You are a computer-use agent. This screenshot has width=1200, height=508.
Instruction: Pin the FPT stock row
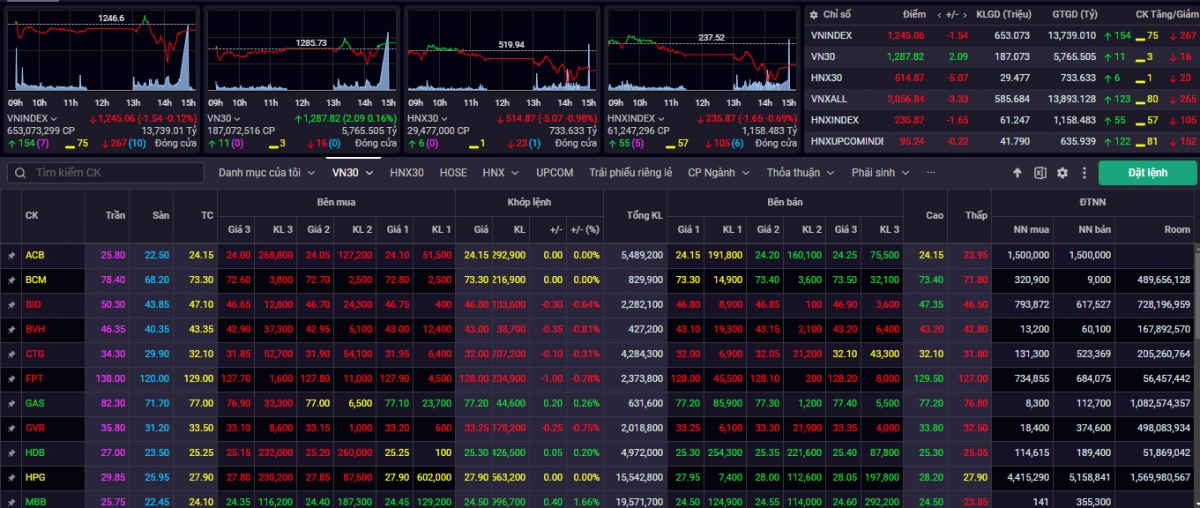11,378
